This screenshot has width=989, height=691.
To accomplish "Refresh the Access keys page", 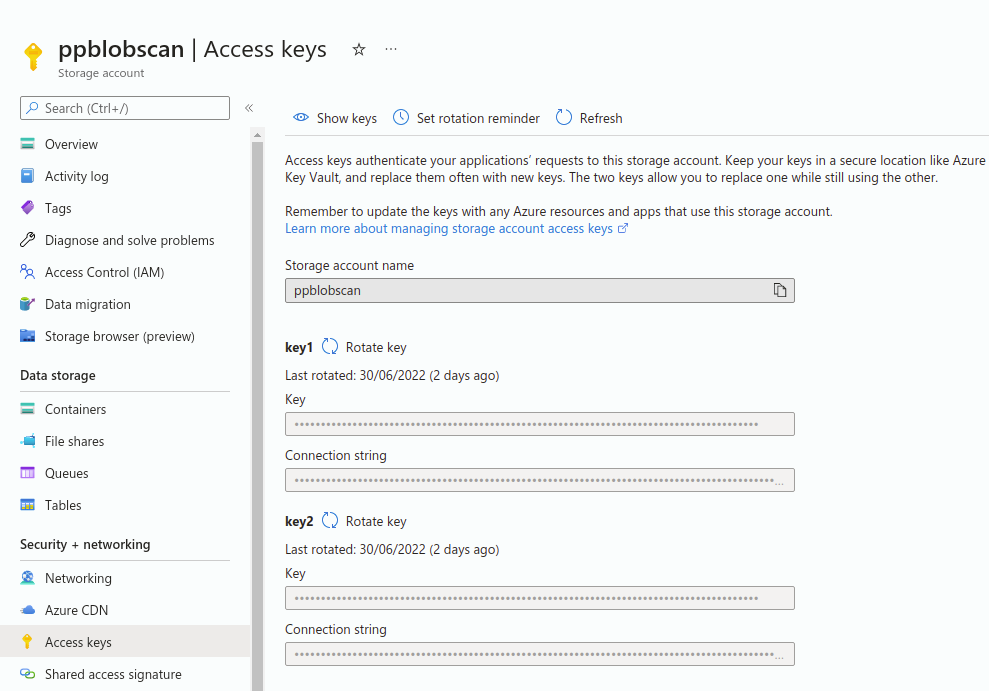I will click(589, 118).
